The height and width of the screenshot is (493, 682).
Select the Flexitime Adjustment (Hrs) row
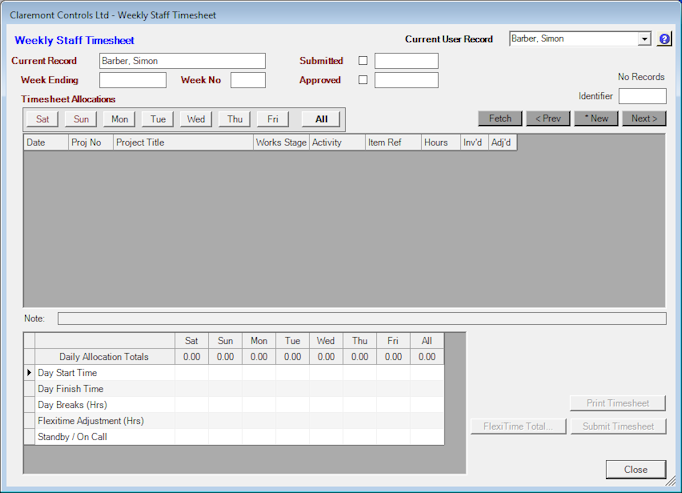click(x=234, y=421)
